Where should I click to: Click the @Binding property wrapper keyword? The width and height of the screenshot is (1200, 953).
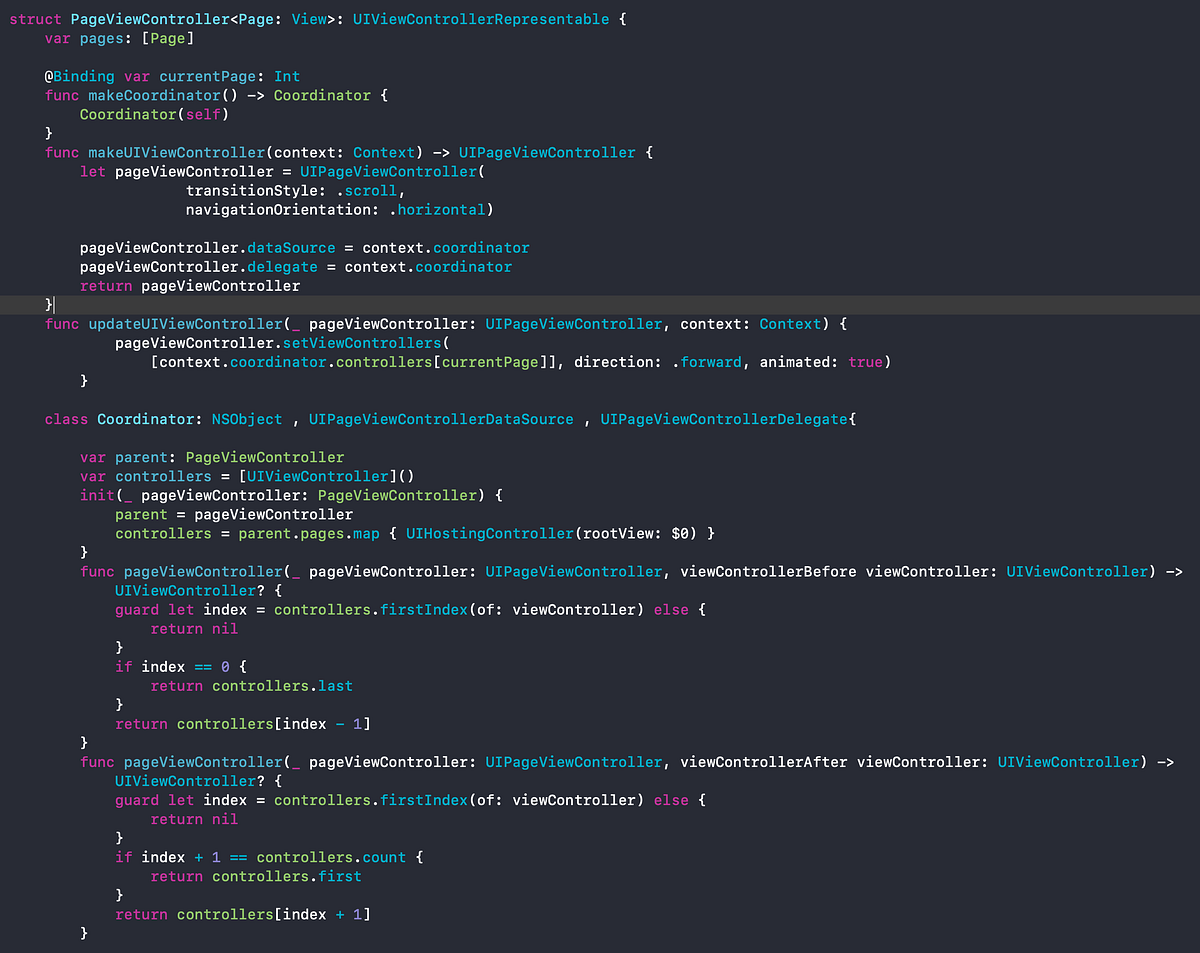pyautogui.click(x=80, y=76)
